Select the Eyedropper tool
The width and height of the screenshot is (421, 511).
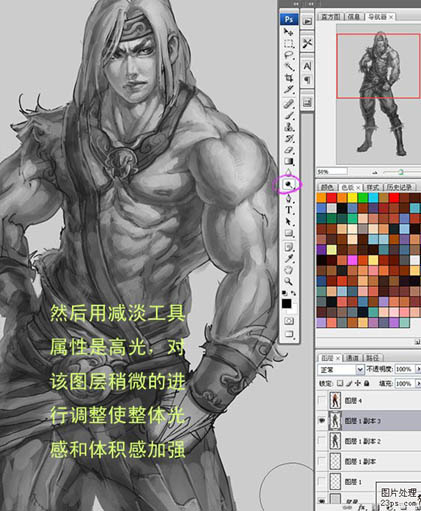(289, 259)
